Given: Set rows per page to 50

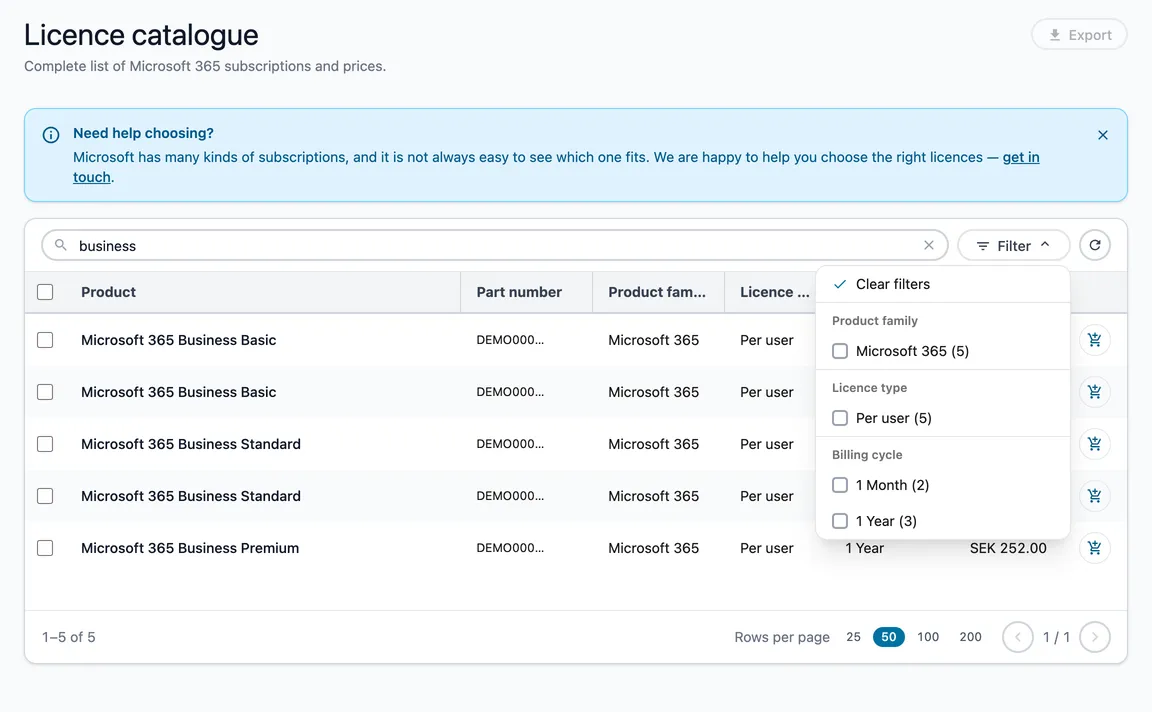Looking at the screenshot, I should tap(888, 637).
